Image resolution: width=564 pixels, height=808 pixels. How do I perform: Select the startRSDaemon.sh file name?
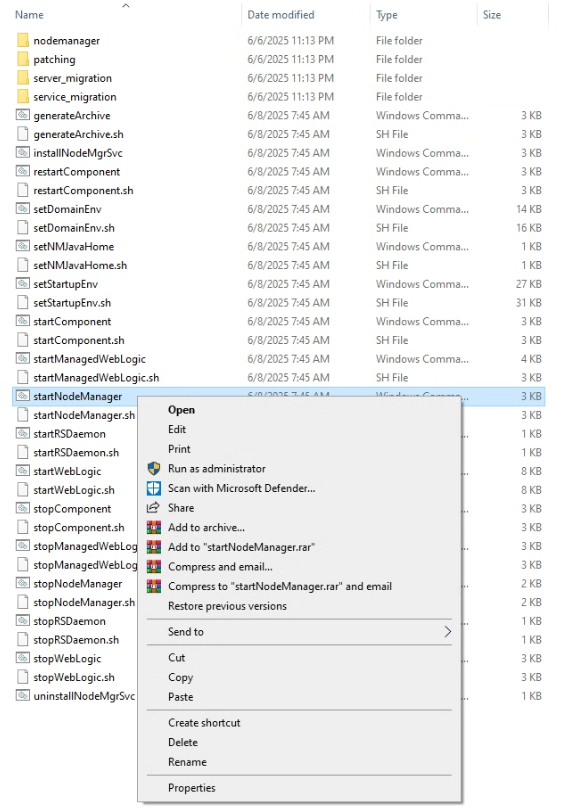point(76,452)
